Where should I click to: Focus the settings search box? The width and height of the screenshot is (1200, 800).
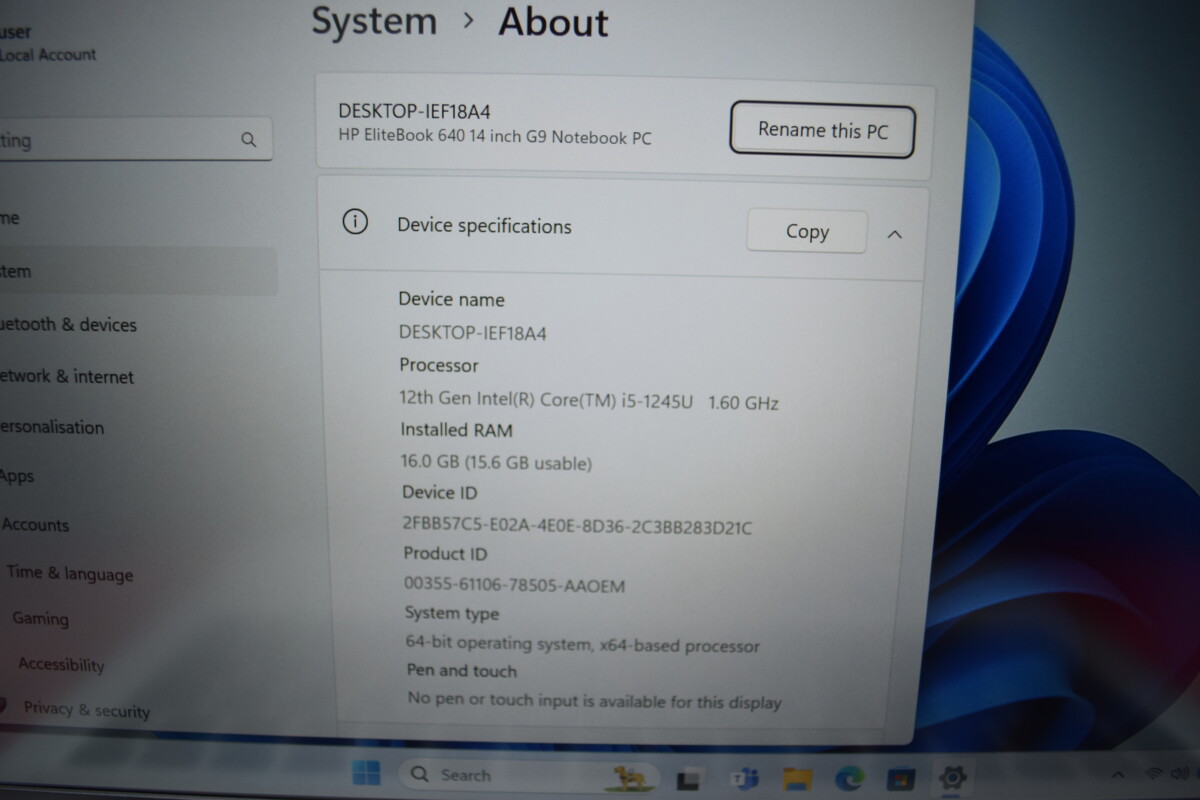point(135,140)
